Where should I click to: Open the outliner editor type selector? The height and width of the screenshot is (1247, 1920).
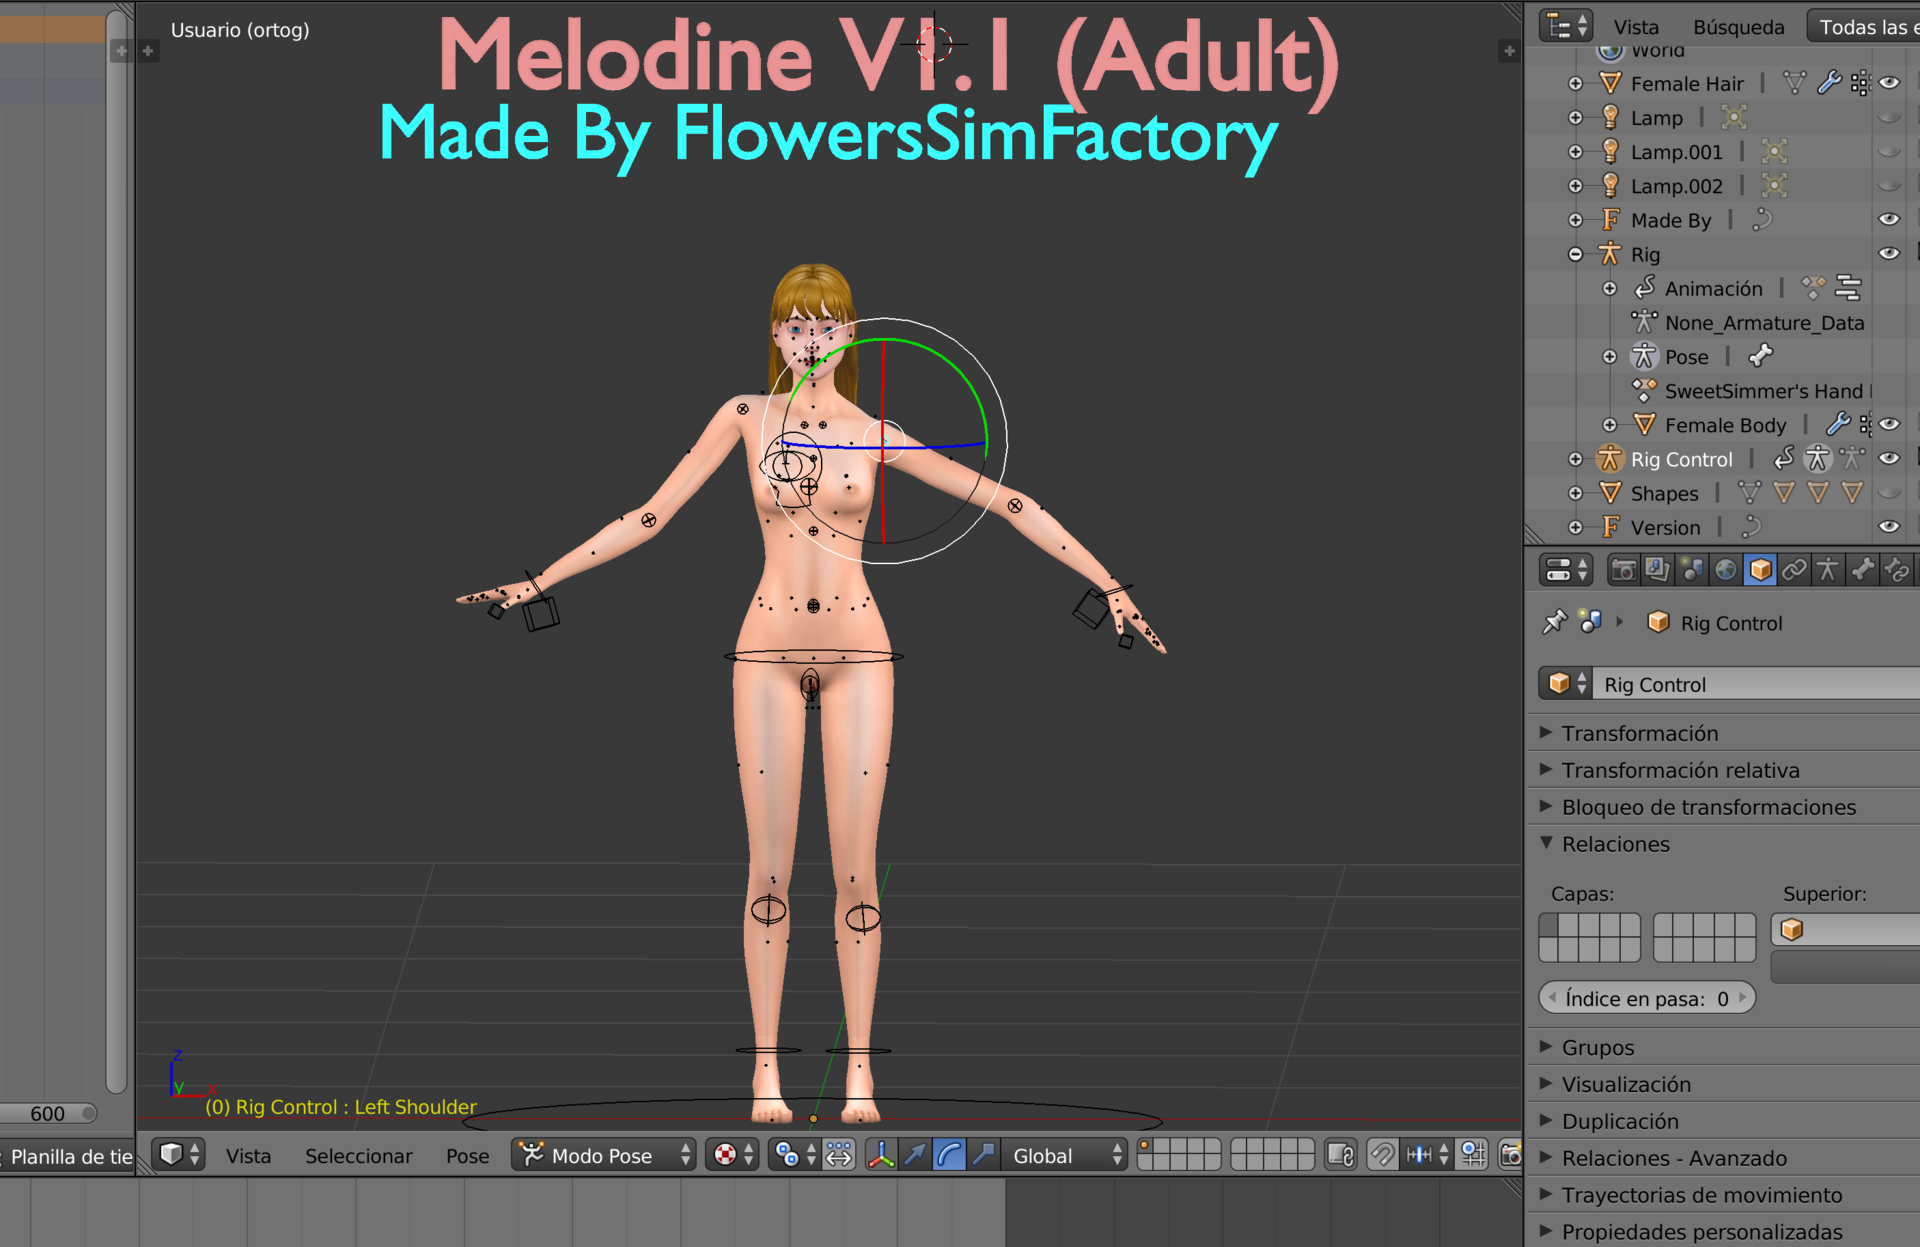pos(1566,27)
